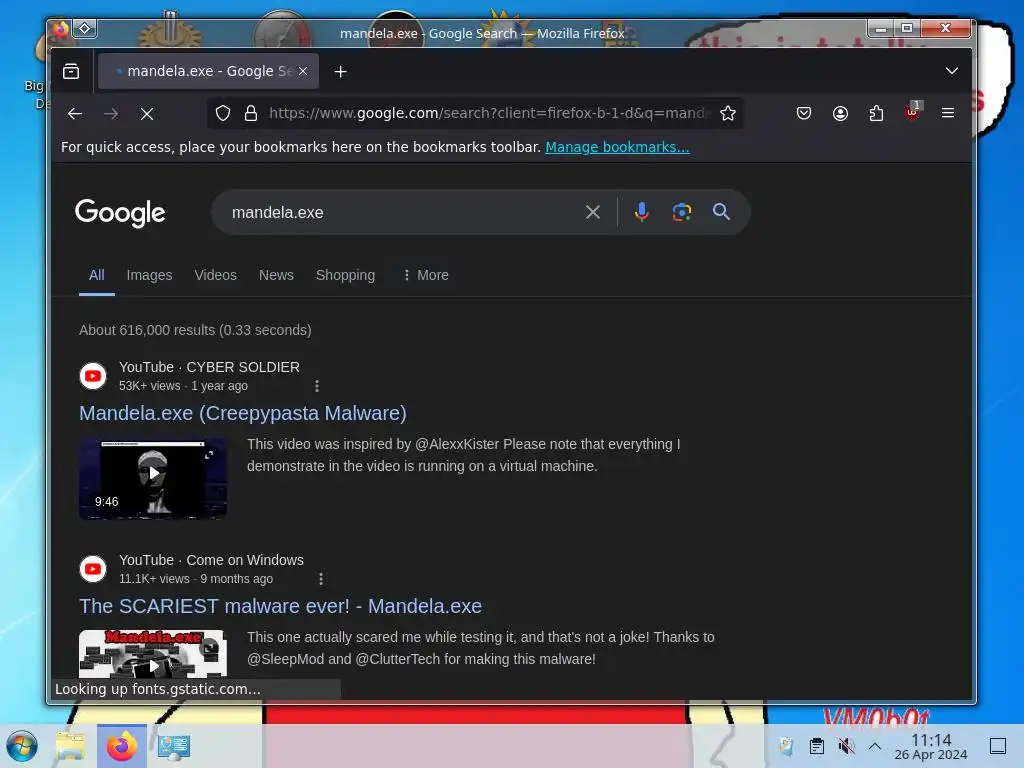Open Firefox window menu icon in title bar
Image resolution: width=1024 pixels, height=768 pixels.
coord(61,29)
